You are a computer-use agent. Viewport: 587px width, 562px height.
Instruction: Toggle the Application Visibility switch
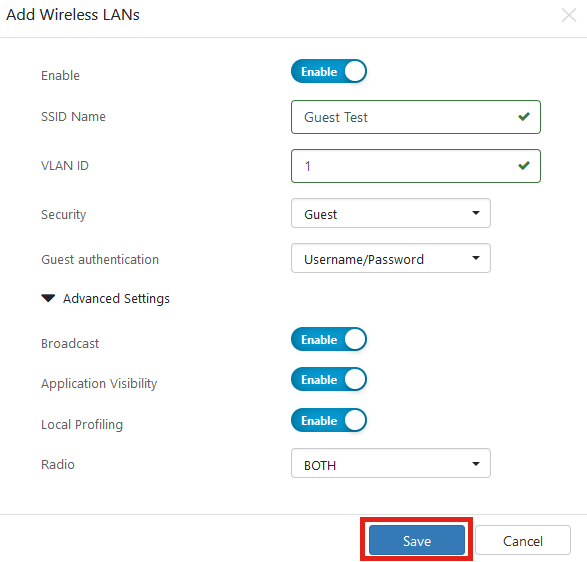[x=329, y=379]
